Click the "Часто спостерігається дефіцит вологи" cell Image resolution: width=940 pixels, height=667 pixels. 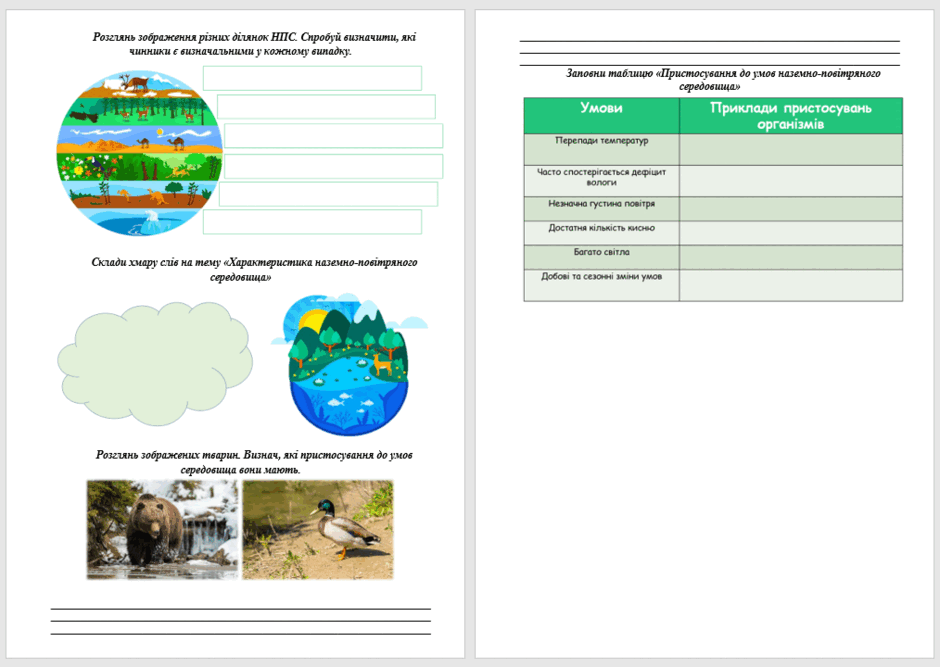(x=601, y=181)
